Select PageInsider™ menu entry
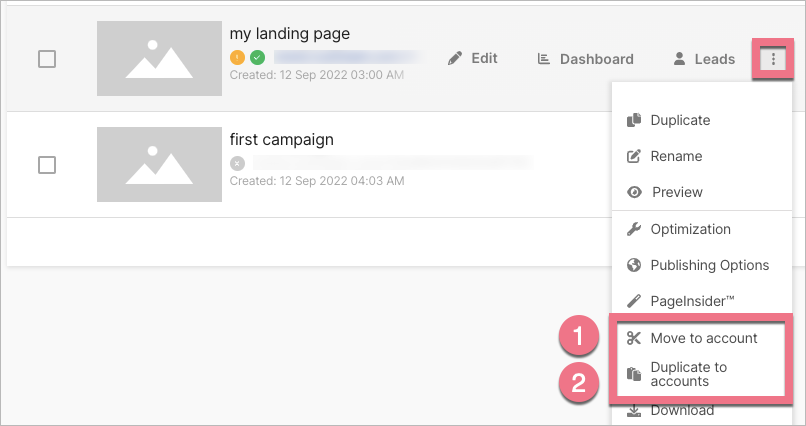The width and height of the screenshot is (806, 426). (x=692, y=300)
